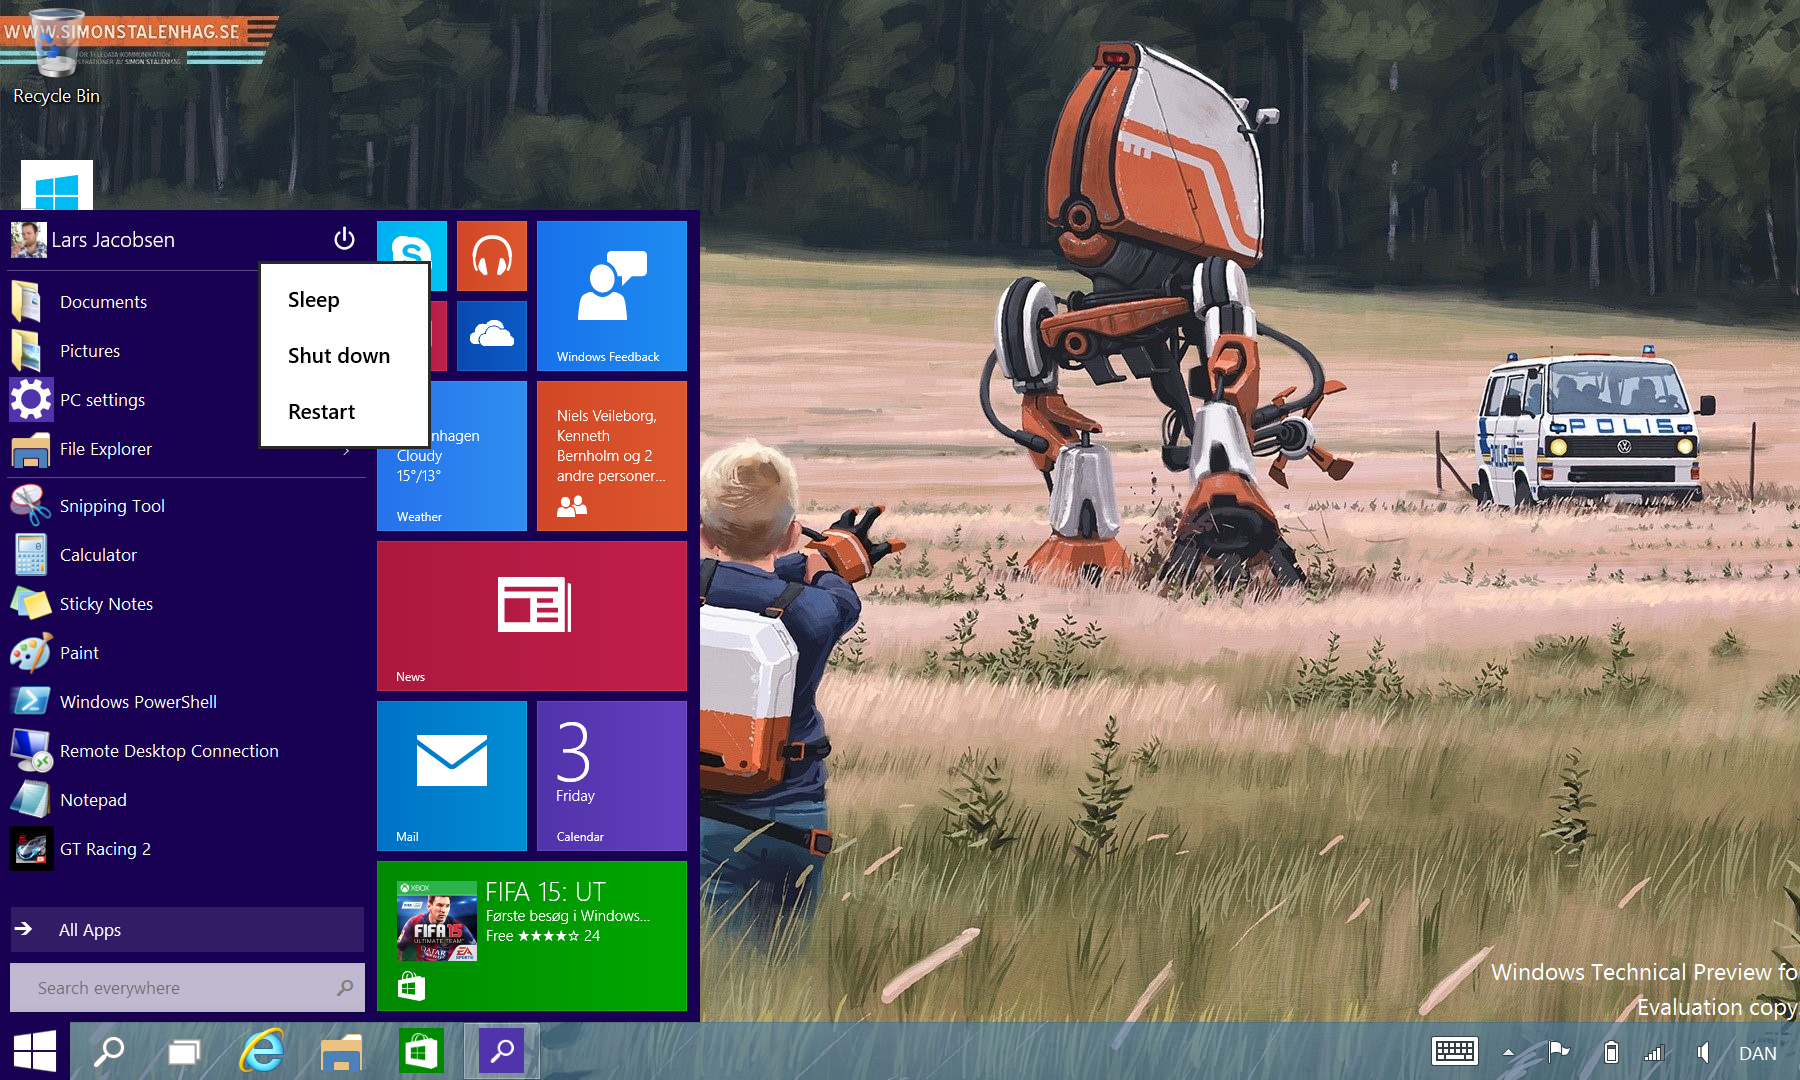Image resolution: width=1800 pixels, height=1080 pixels.
Task: Open the Store icon on the taskbar
Action: (x=420, y=1051)
